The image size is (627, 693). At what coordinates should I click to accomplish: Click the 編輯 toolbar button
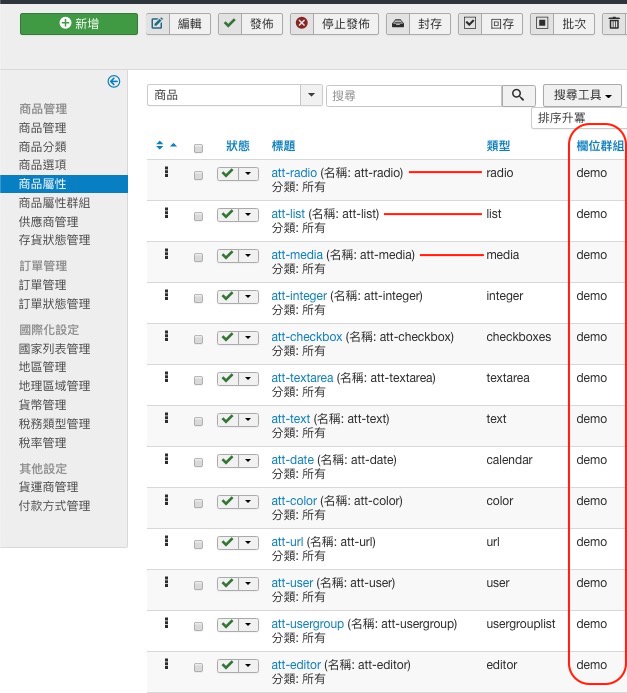(179, 24)
